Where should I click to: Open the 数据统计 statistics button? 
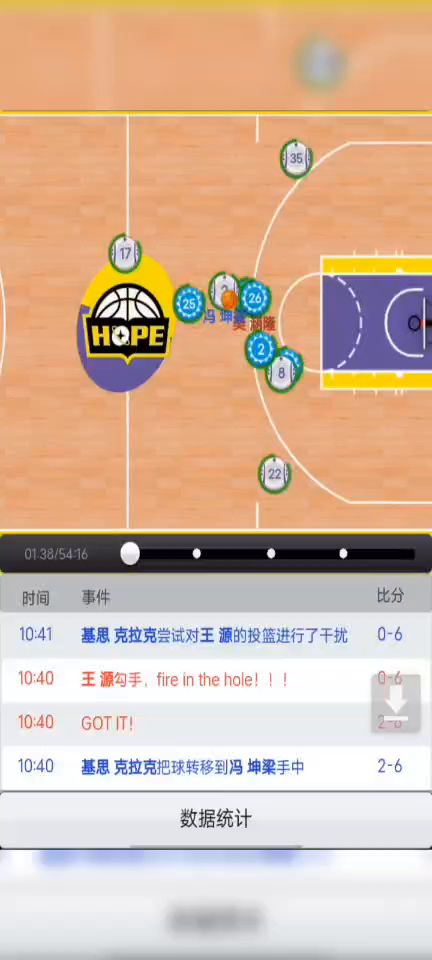point(216,819)
